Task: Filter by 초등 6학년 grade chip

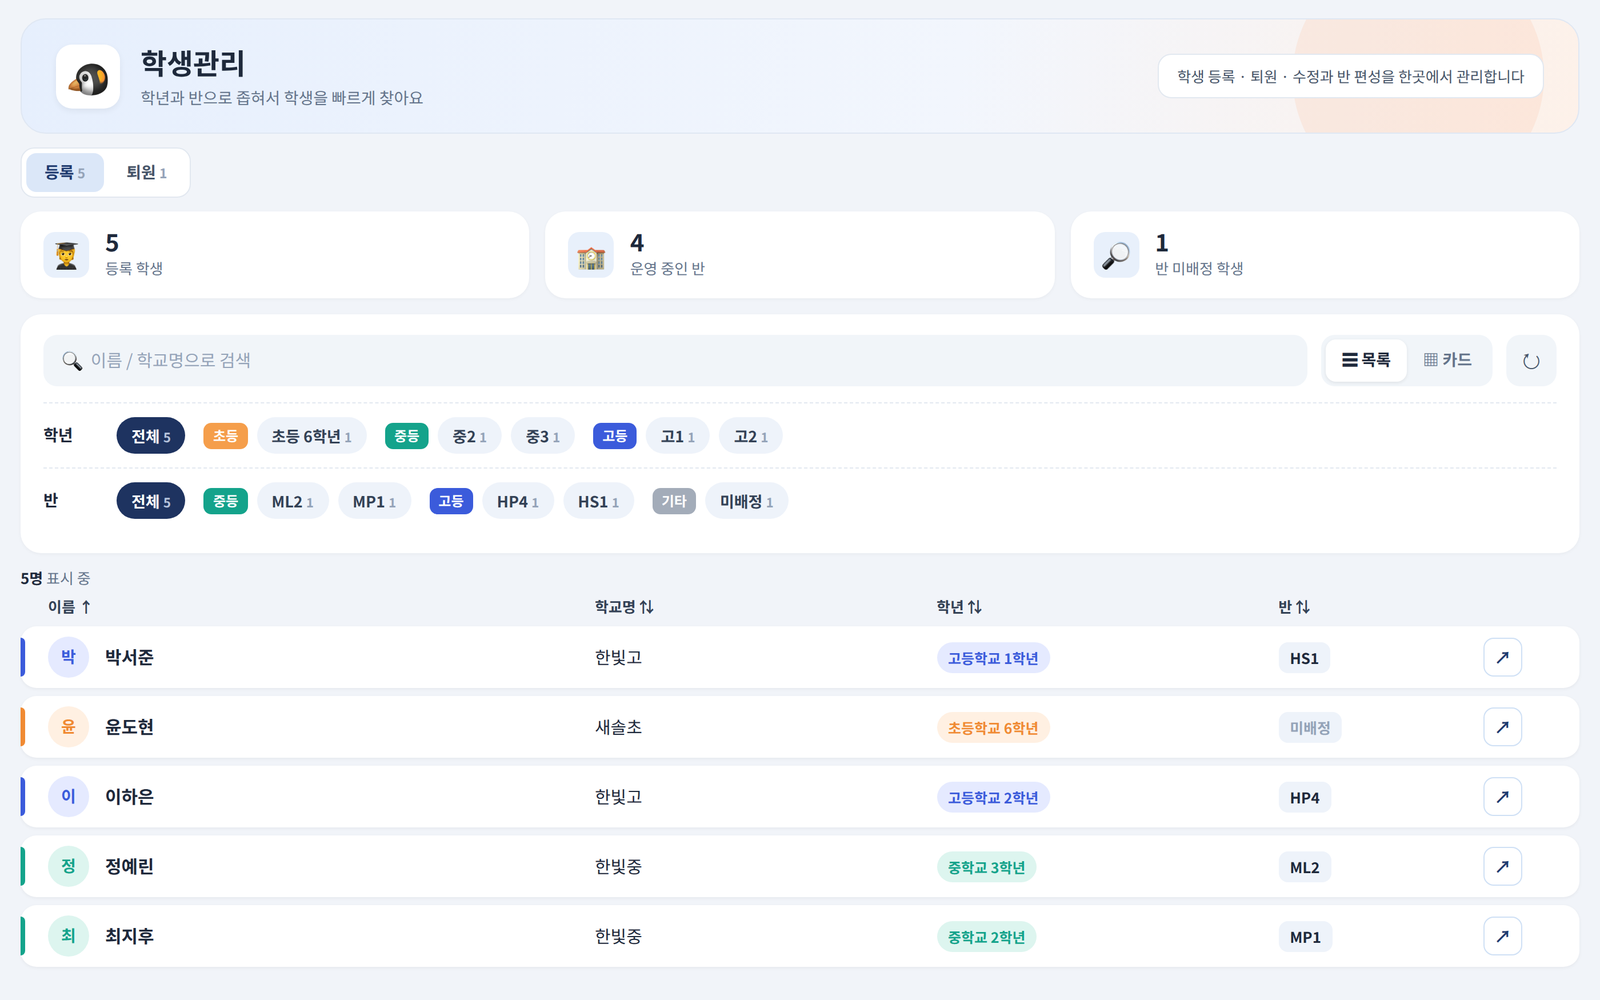Action: coord(312,436)
